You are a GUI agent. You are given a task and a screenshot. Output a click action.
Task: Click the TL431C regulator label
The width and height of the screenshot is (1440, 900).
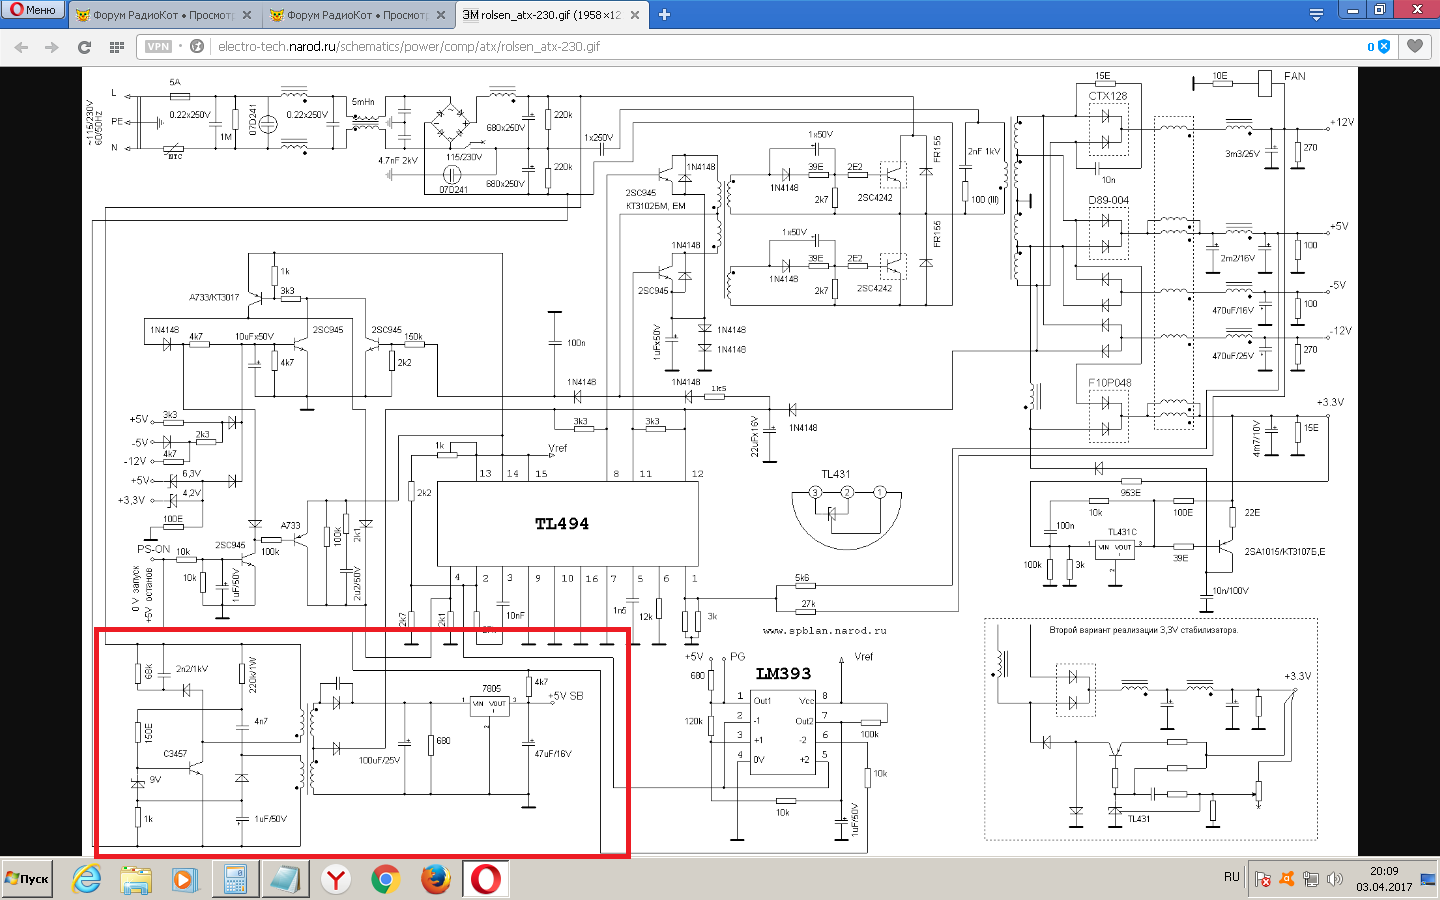tap(1122, 532)
